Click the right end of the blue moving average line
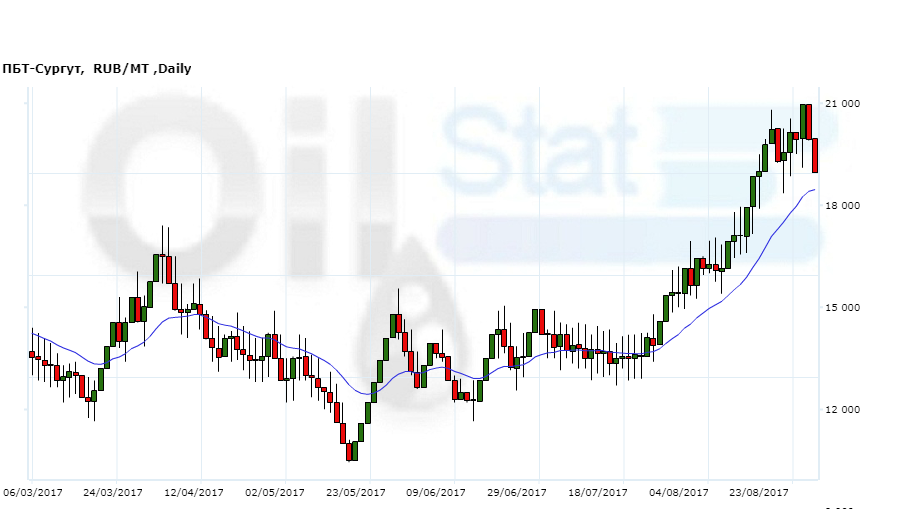Screen dimensions: 909x509 click(x=814, y=189)
